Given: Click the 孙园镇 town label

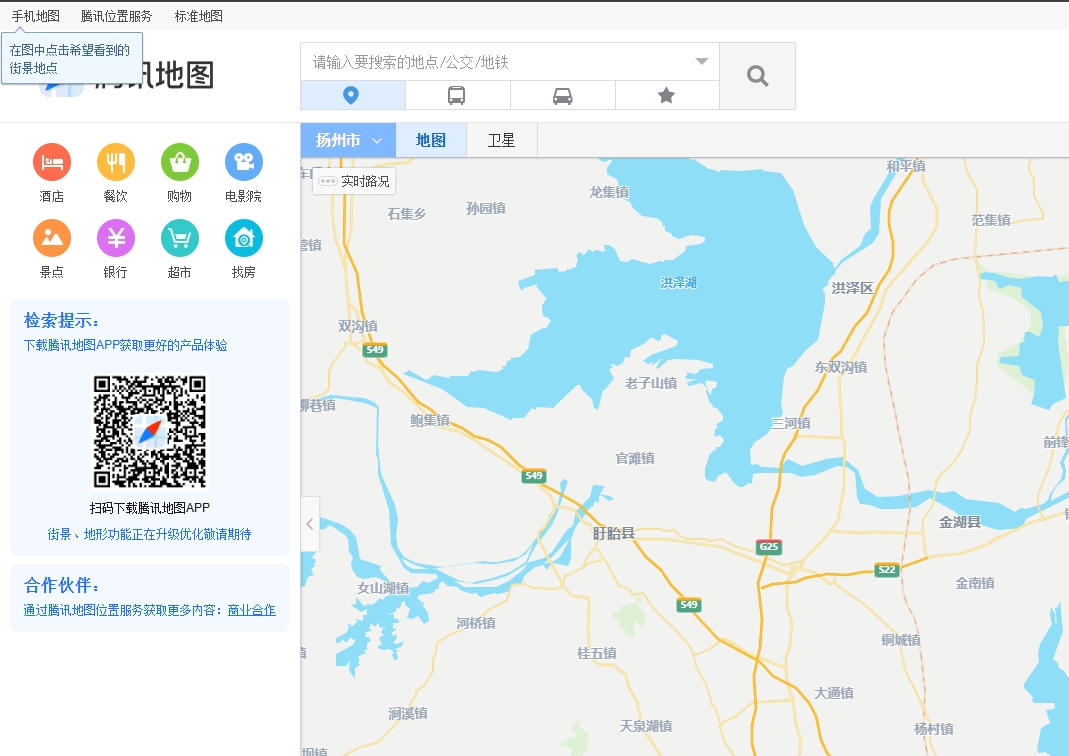Looking at the screenshot, I should 486,209.
